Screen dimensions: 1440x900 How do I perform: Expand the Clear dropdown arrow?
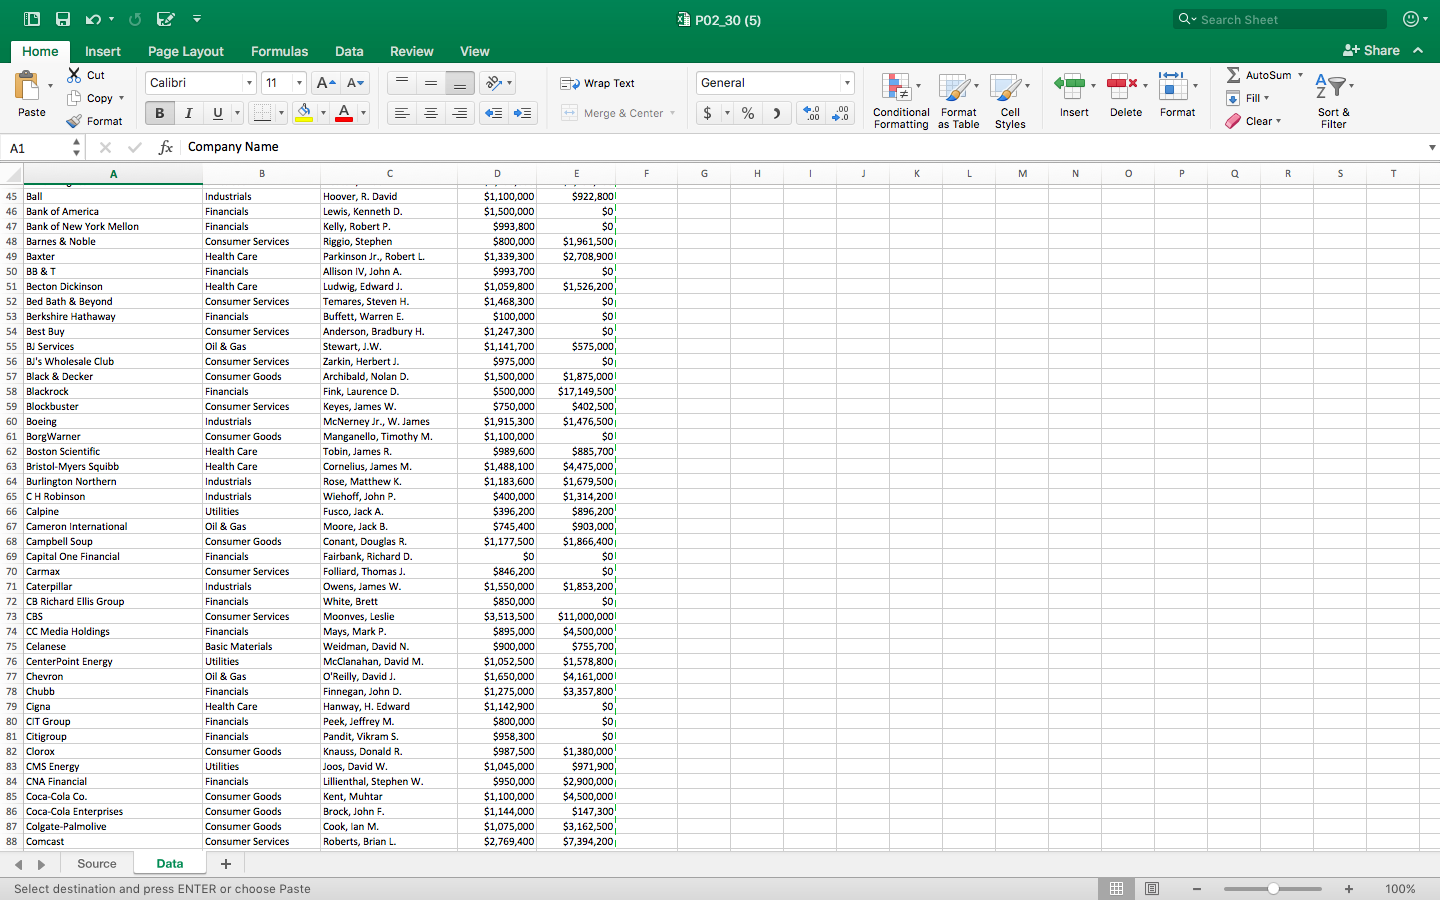click(x=1278, y=121)
